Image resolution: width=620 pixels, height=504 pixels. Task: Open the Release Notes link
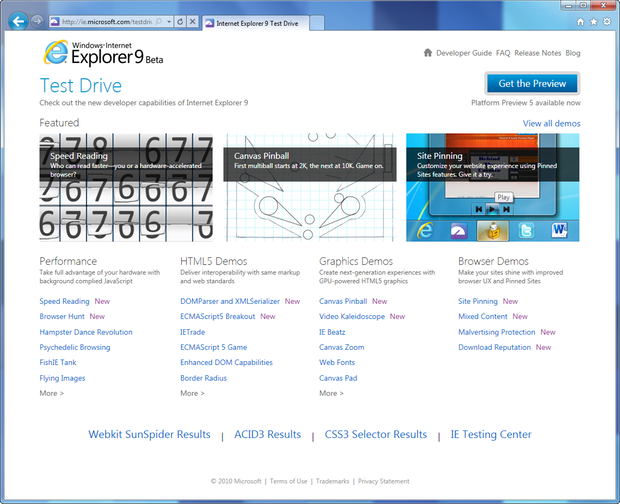[x=538, y=53]
